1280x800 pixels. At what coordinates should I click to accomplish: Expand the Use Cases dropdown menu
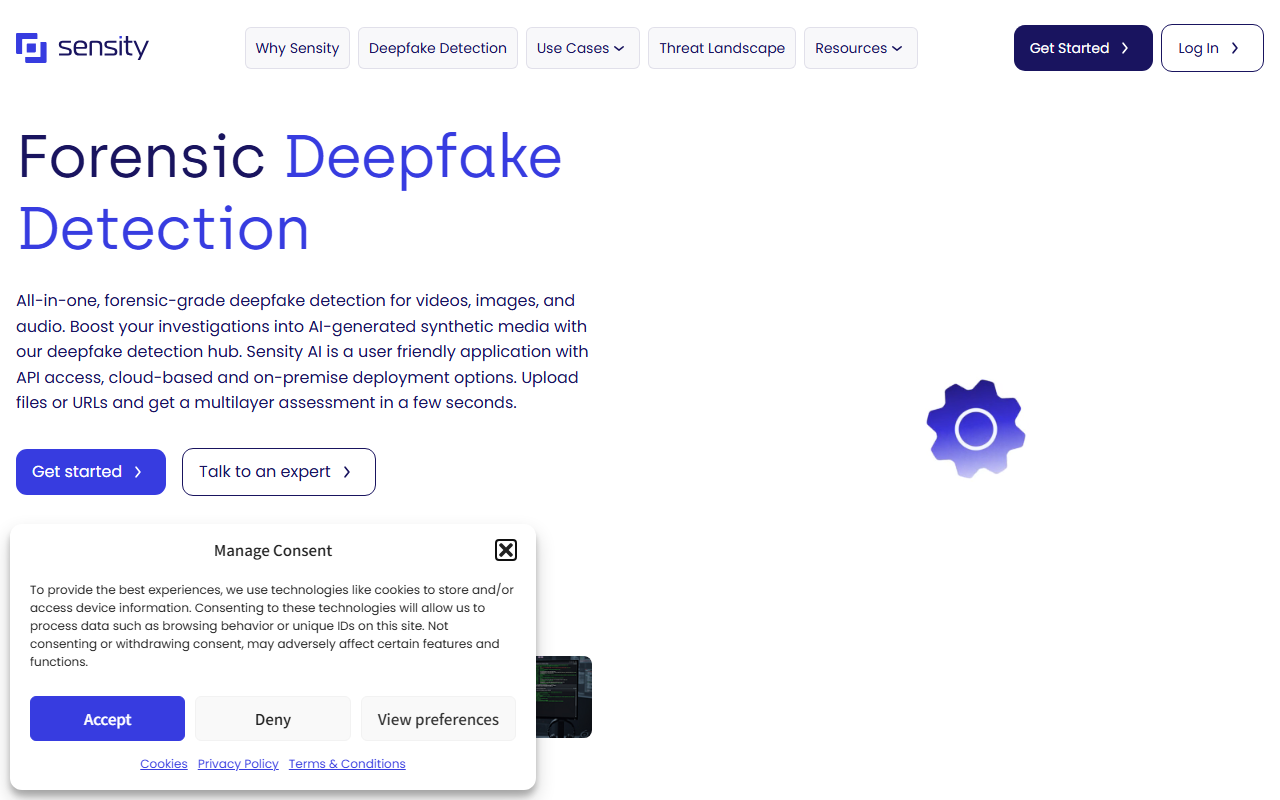coord(583,48)
